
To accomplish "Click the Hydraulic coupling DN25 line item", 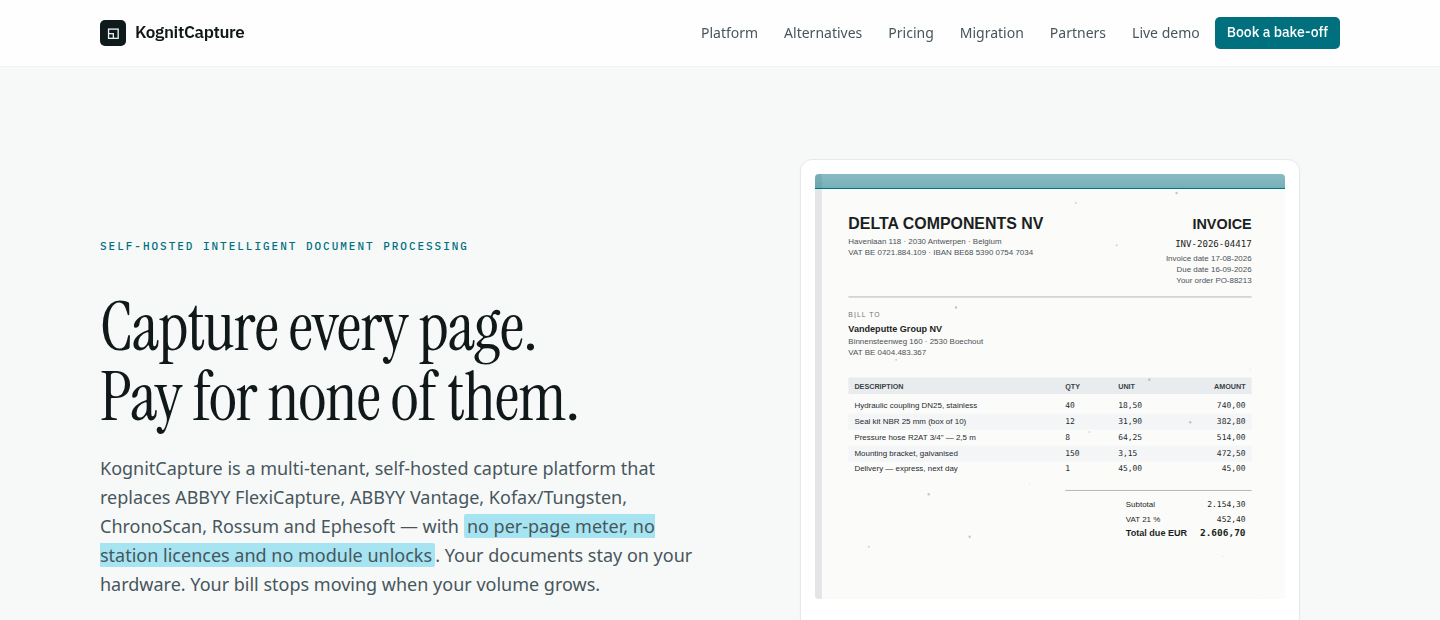I will [1050, 405].
